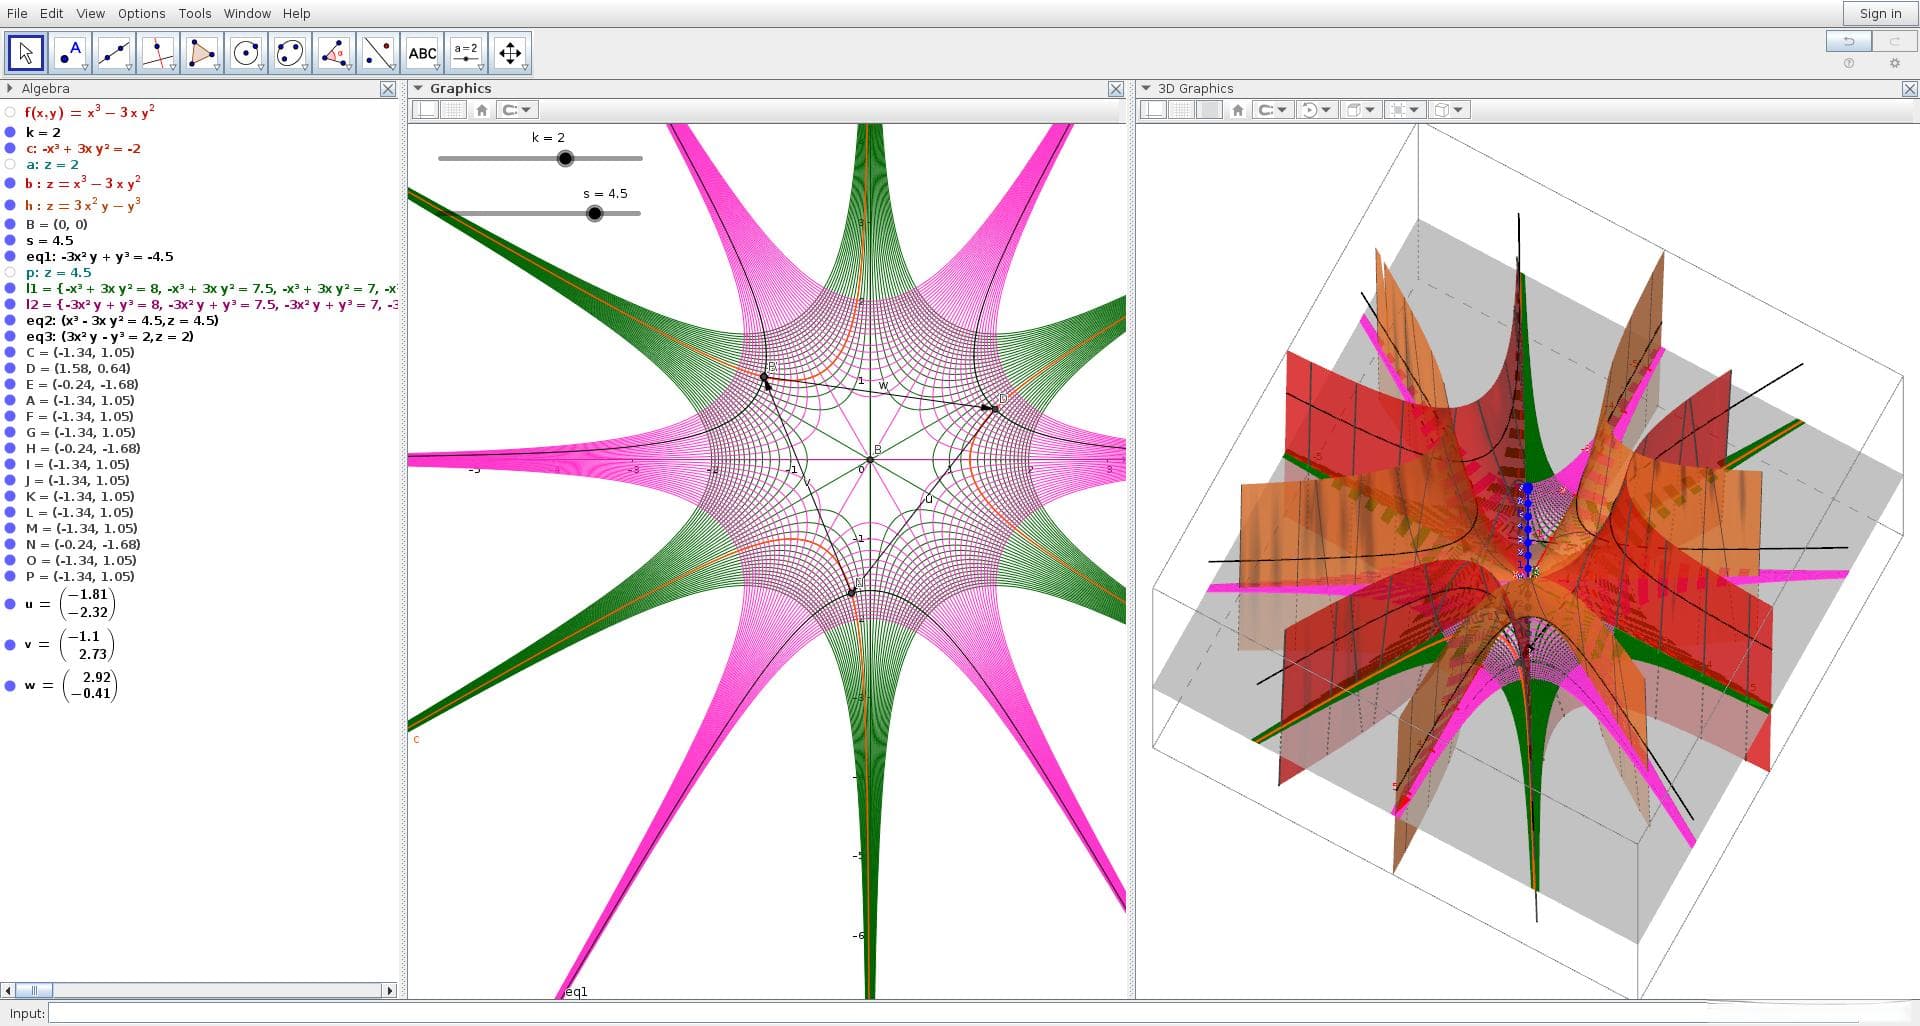This screenshot has width=1920, height=1026.
Task: Select the Perpendicular Line tool
Action: tap(158, 53)
